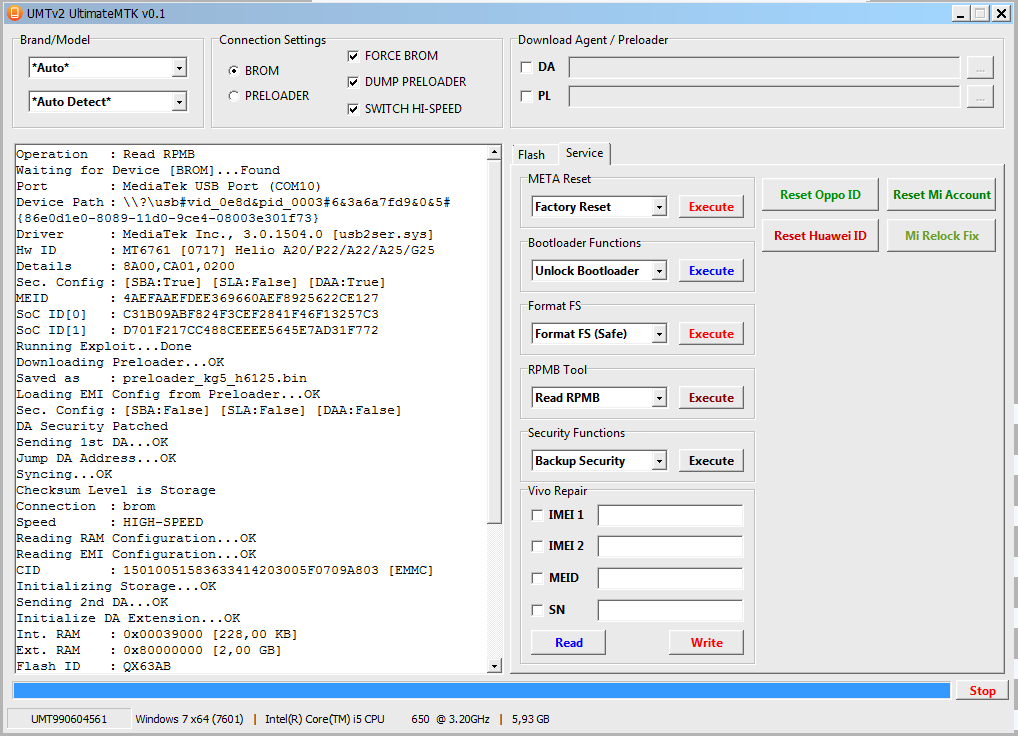
Task: Click the Reset Mi Account button
Action: click(941, 195)
